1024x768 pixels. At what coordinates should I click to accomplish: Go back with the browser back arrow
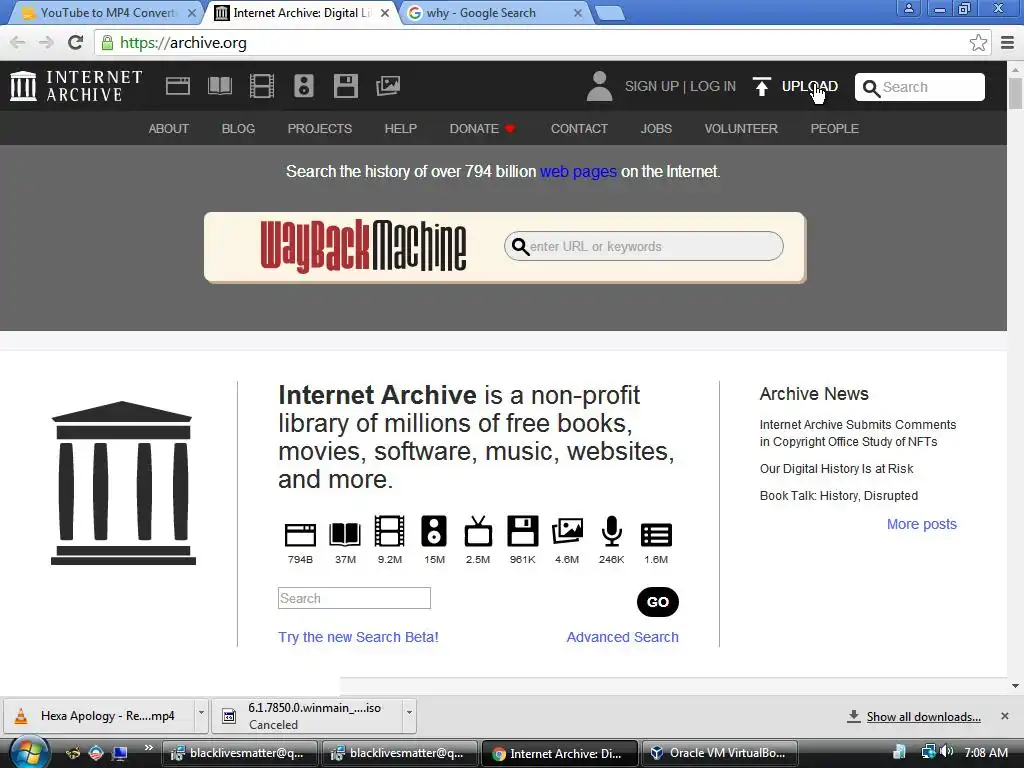click(18, 42)
